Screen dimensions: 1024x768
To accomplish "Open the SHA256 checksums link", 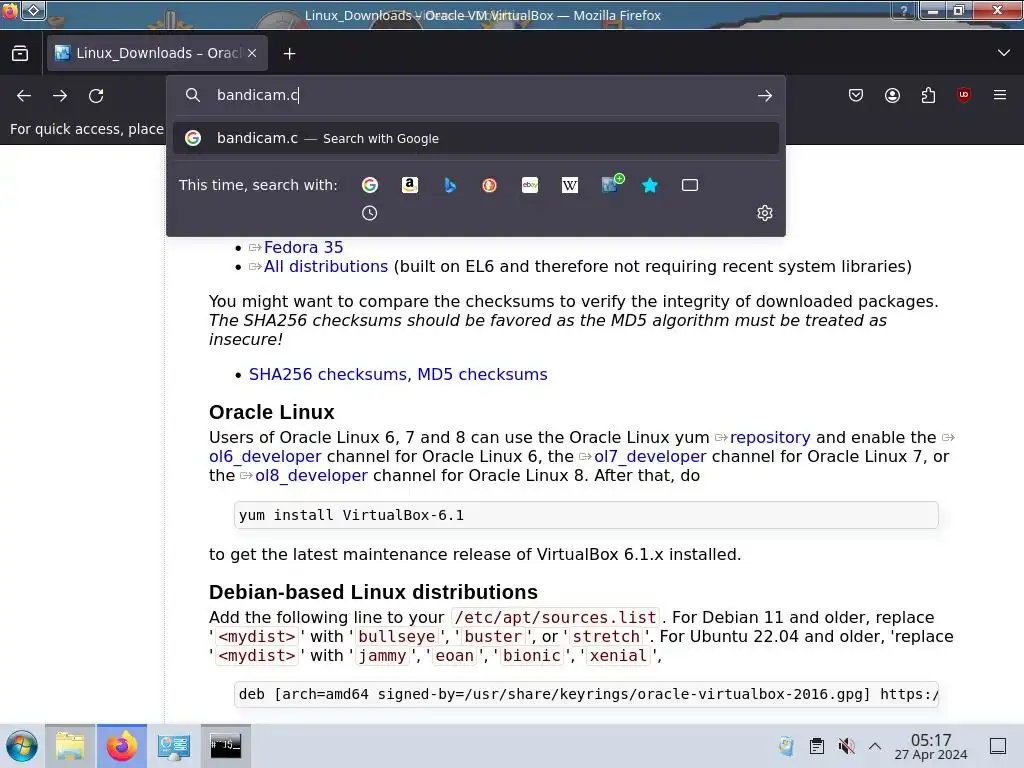I will [x=328, y=374].
